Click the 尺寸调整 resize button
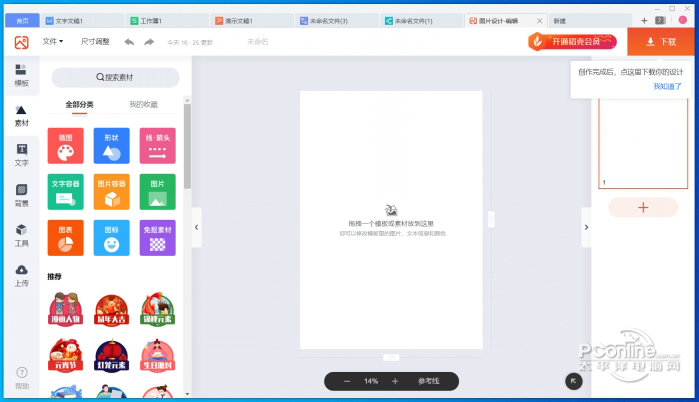Image resolution: width=699 pixels, height=402 pixels. pos(95,41)
